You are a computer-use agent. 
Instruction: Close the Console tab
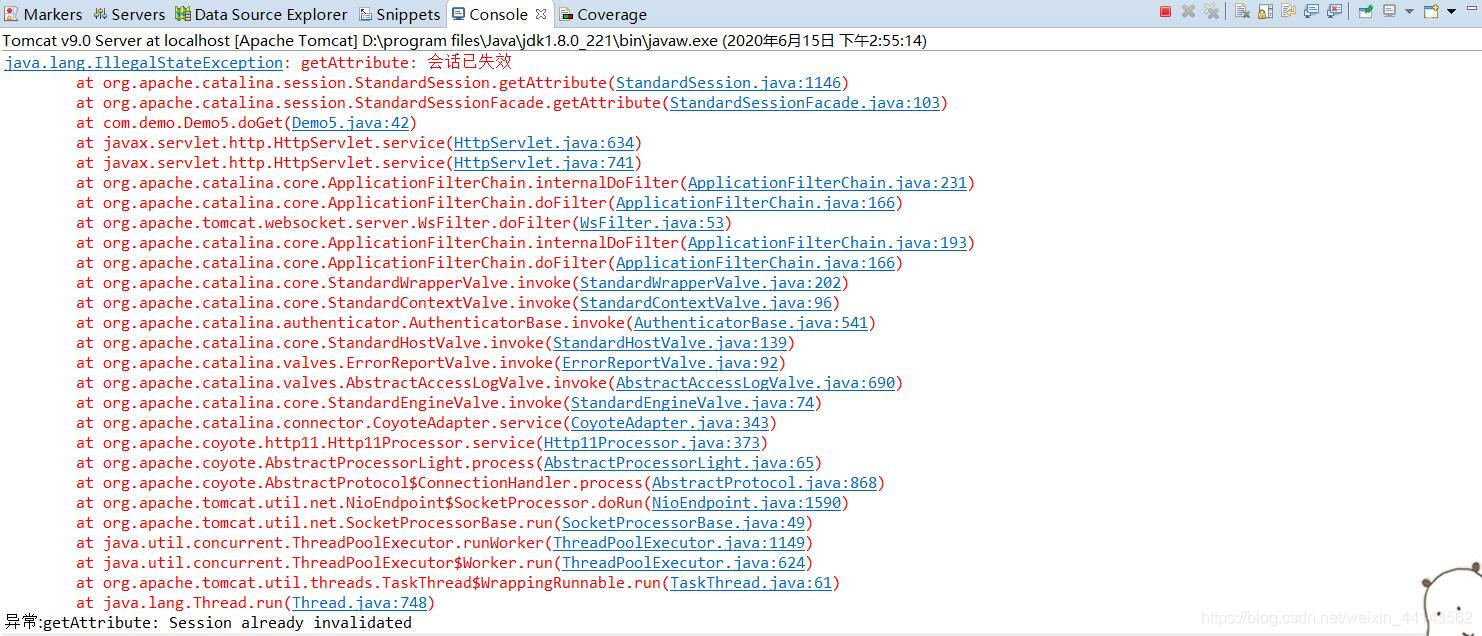[540, 14]
